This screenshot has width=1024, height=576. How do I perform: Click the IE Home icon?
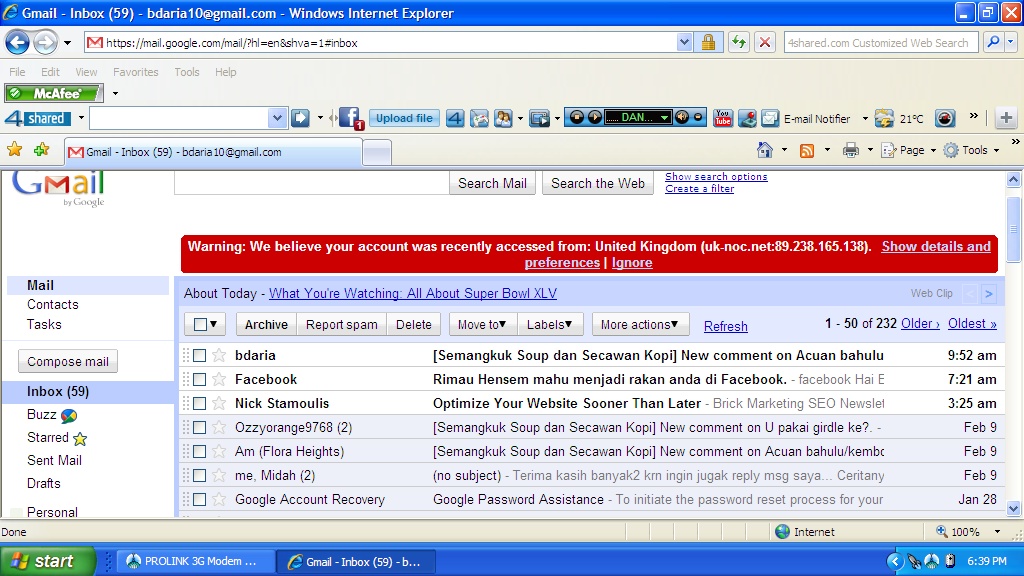(x=765, y=150)
